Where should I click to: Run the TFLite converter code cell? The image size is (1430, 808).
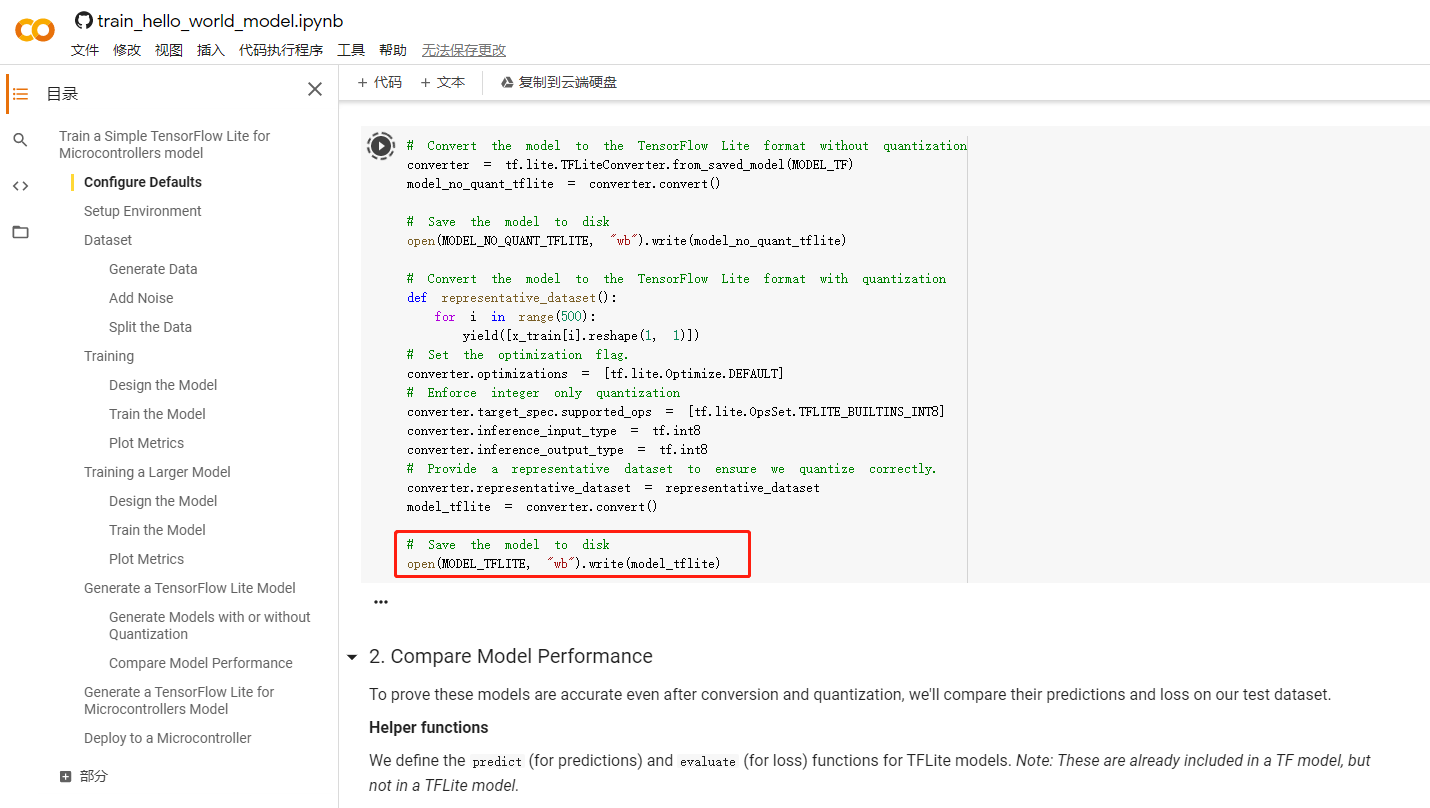coord(381,146)
